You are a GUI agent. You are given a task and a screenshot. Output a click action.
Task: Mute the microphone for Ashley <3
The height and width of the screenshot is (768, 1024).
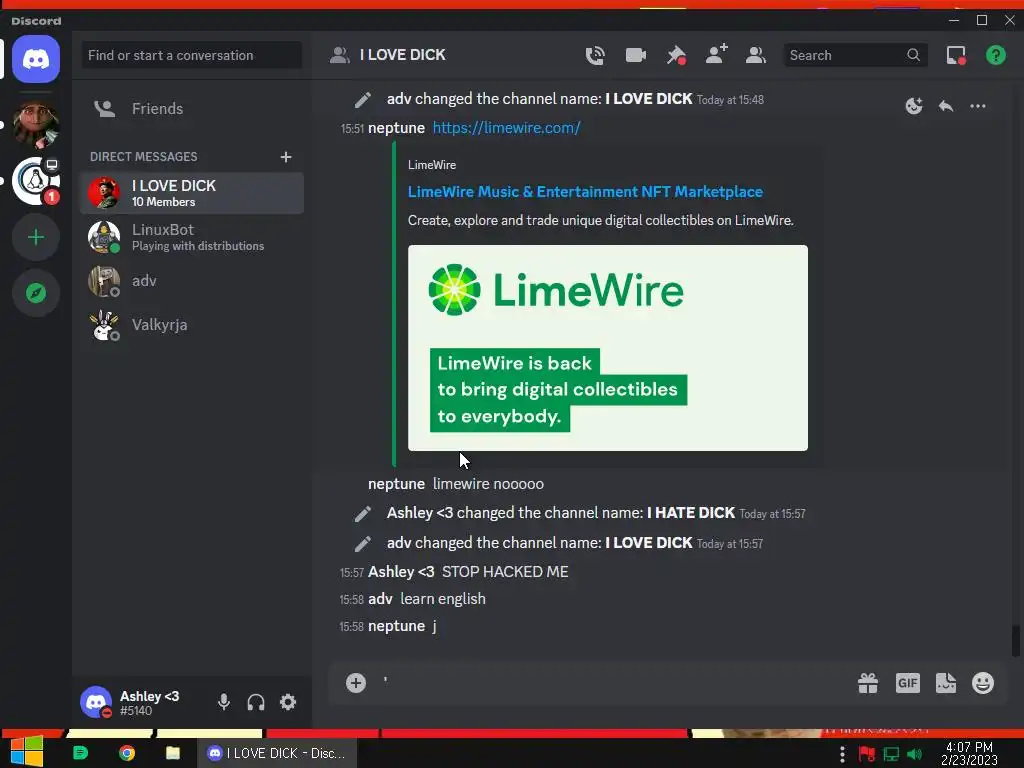(x=224, y=702)
